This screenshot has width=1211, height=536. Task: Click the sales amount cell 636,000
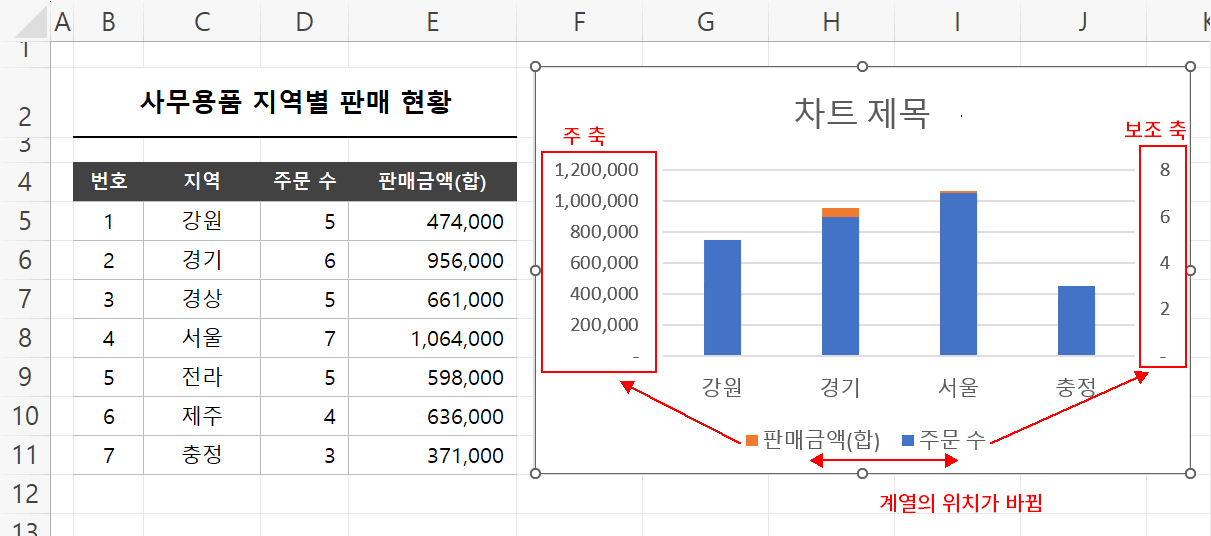432,416
